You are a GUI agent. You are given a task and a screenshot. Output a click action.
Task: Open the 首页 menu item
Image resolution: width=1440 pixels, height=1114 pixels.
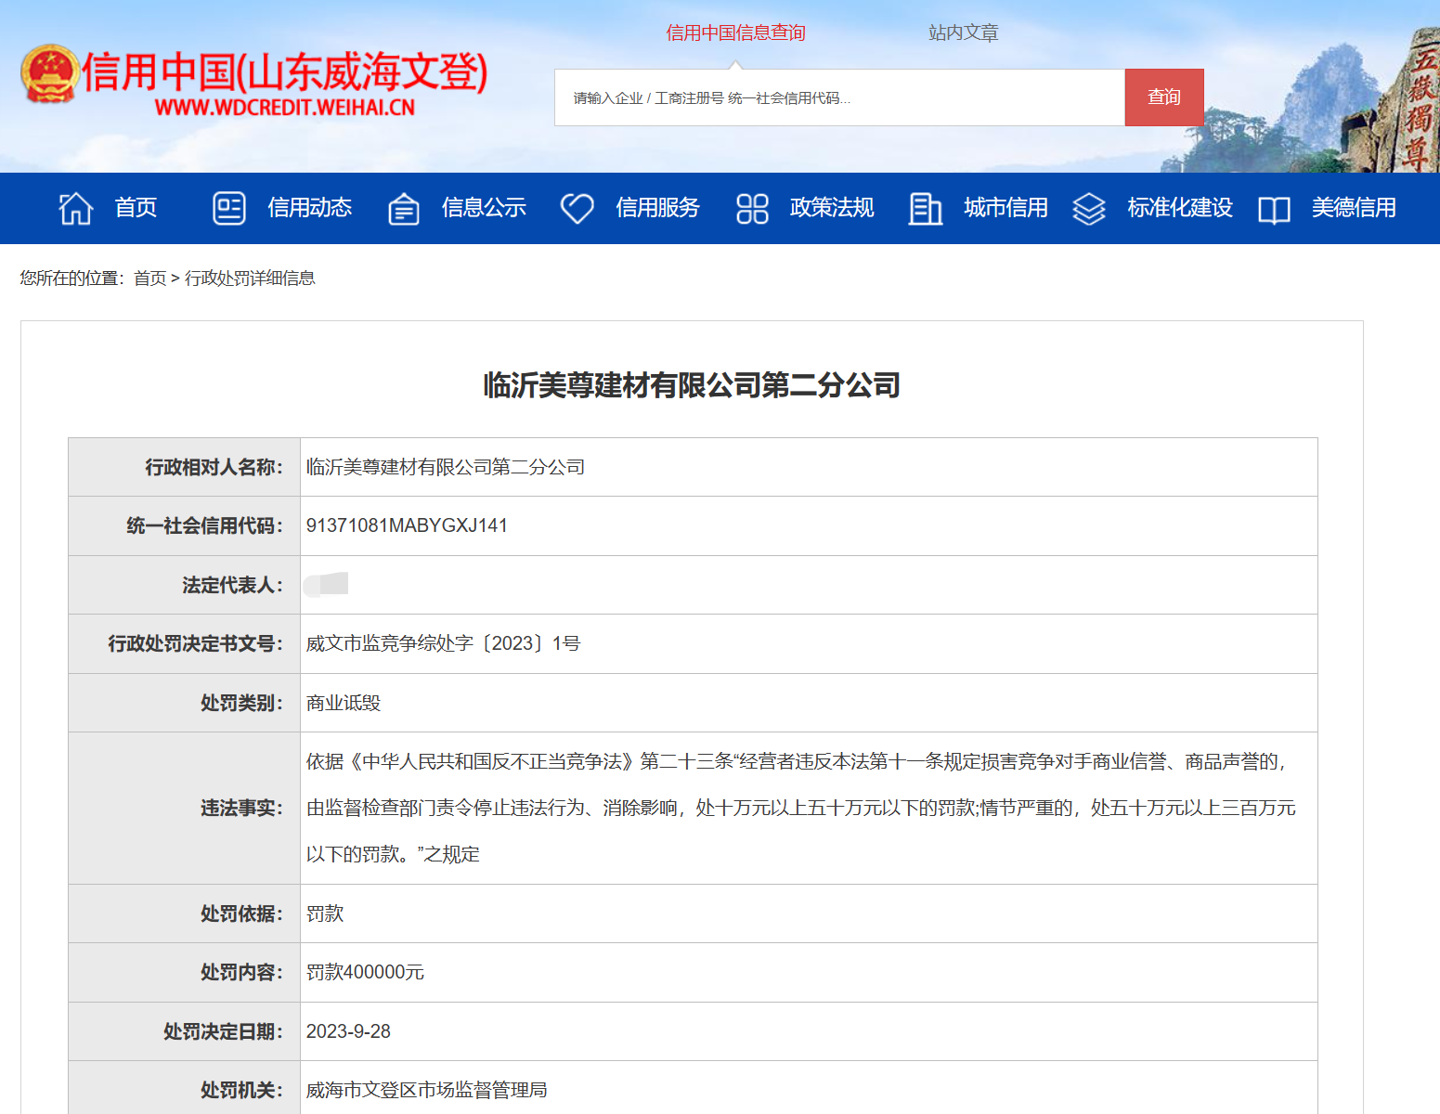pyautogui.click(x=135, y=208)
